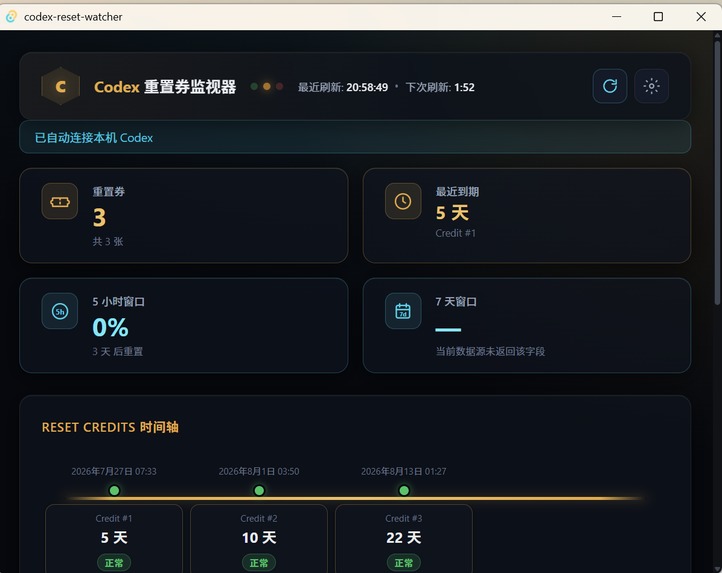This screenshot has width=722, height=573.
Task: Click the 共 3 张 text
Action: [x=108, y=241]
